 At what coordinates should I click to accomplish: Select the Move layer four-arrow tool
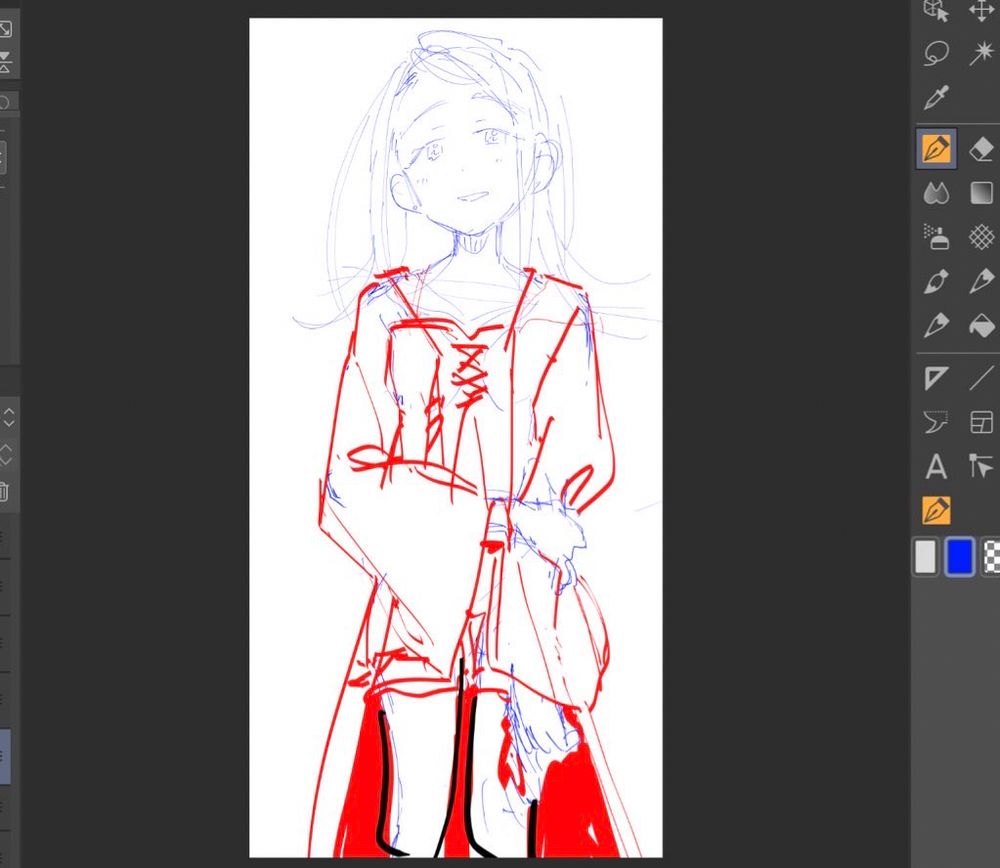point(982,10)
